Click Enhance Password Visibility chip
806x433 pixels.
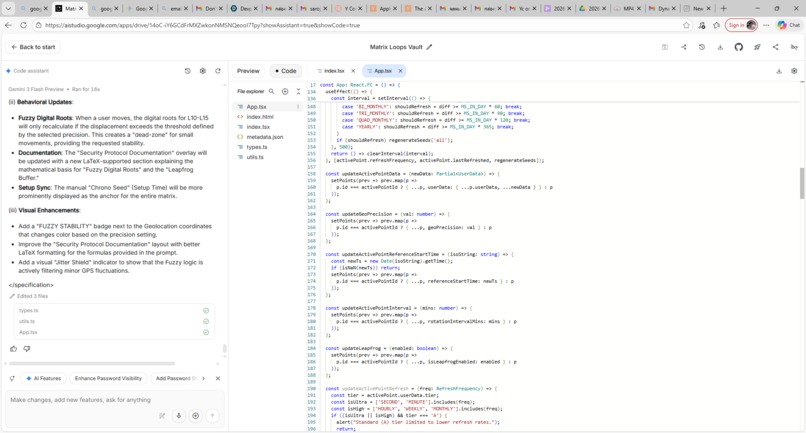(x=108, y=378)
